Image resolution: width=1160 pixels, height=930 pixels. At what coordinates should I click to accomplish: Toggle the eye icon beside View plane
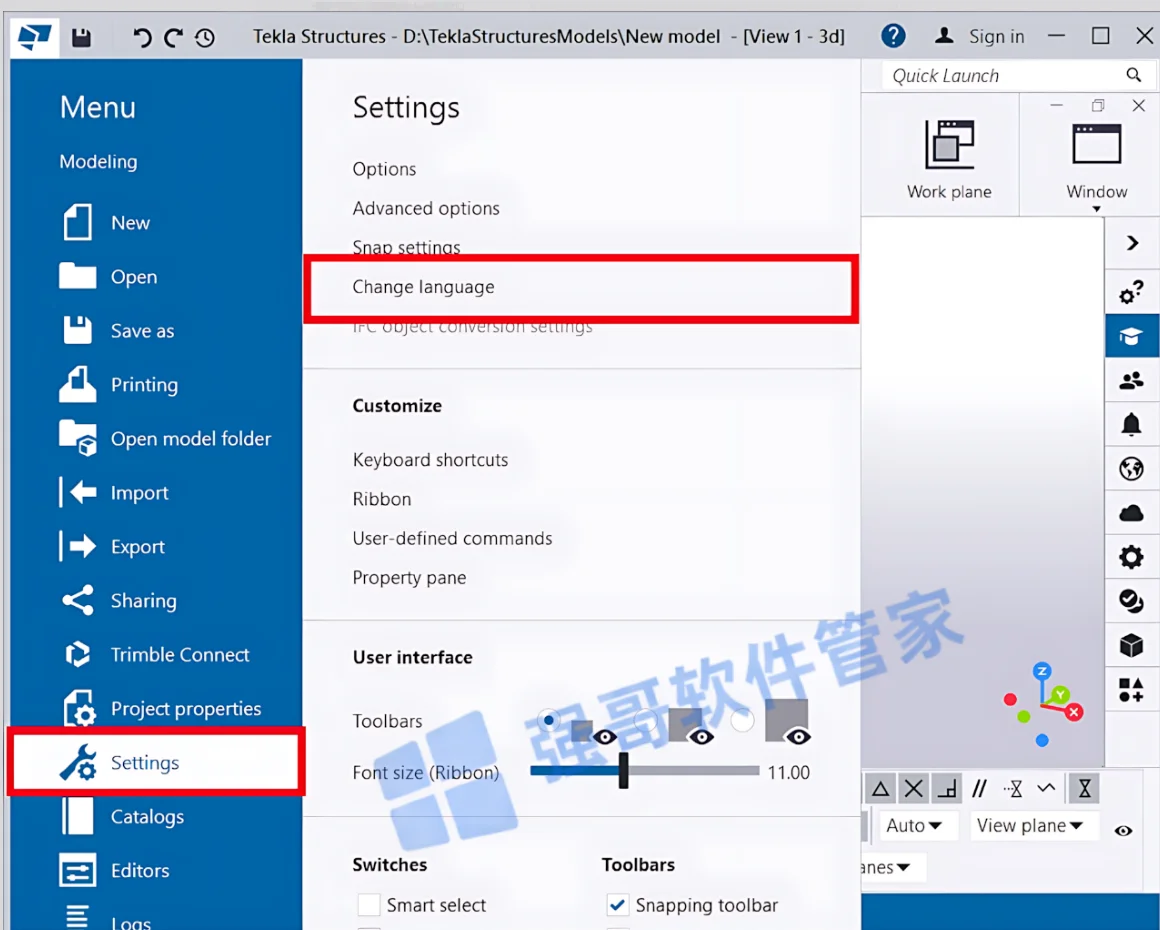pyautogui.click(x=1123, y=830)
